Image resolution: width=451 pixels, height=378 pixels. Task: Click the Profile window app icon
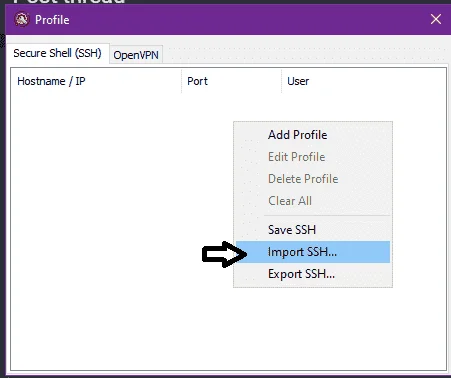(22, 20)
